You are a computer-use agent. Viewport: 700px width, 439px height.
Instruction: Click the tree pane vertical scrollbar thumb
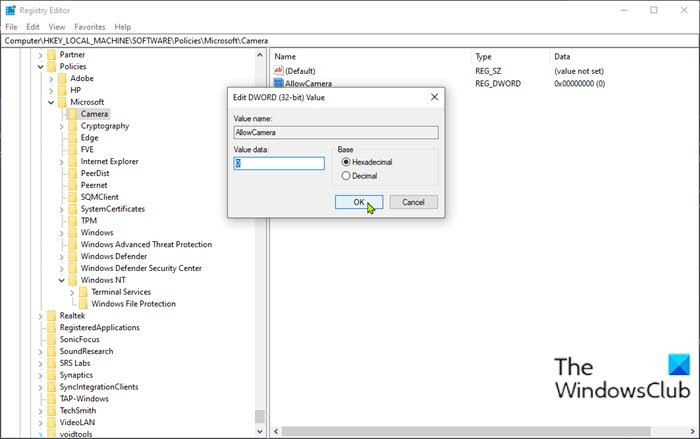pyautogui.click(x=260, y=416)
